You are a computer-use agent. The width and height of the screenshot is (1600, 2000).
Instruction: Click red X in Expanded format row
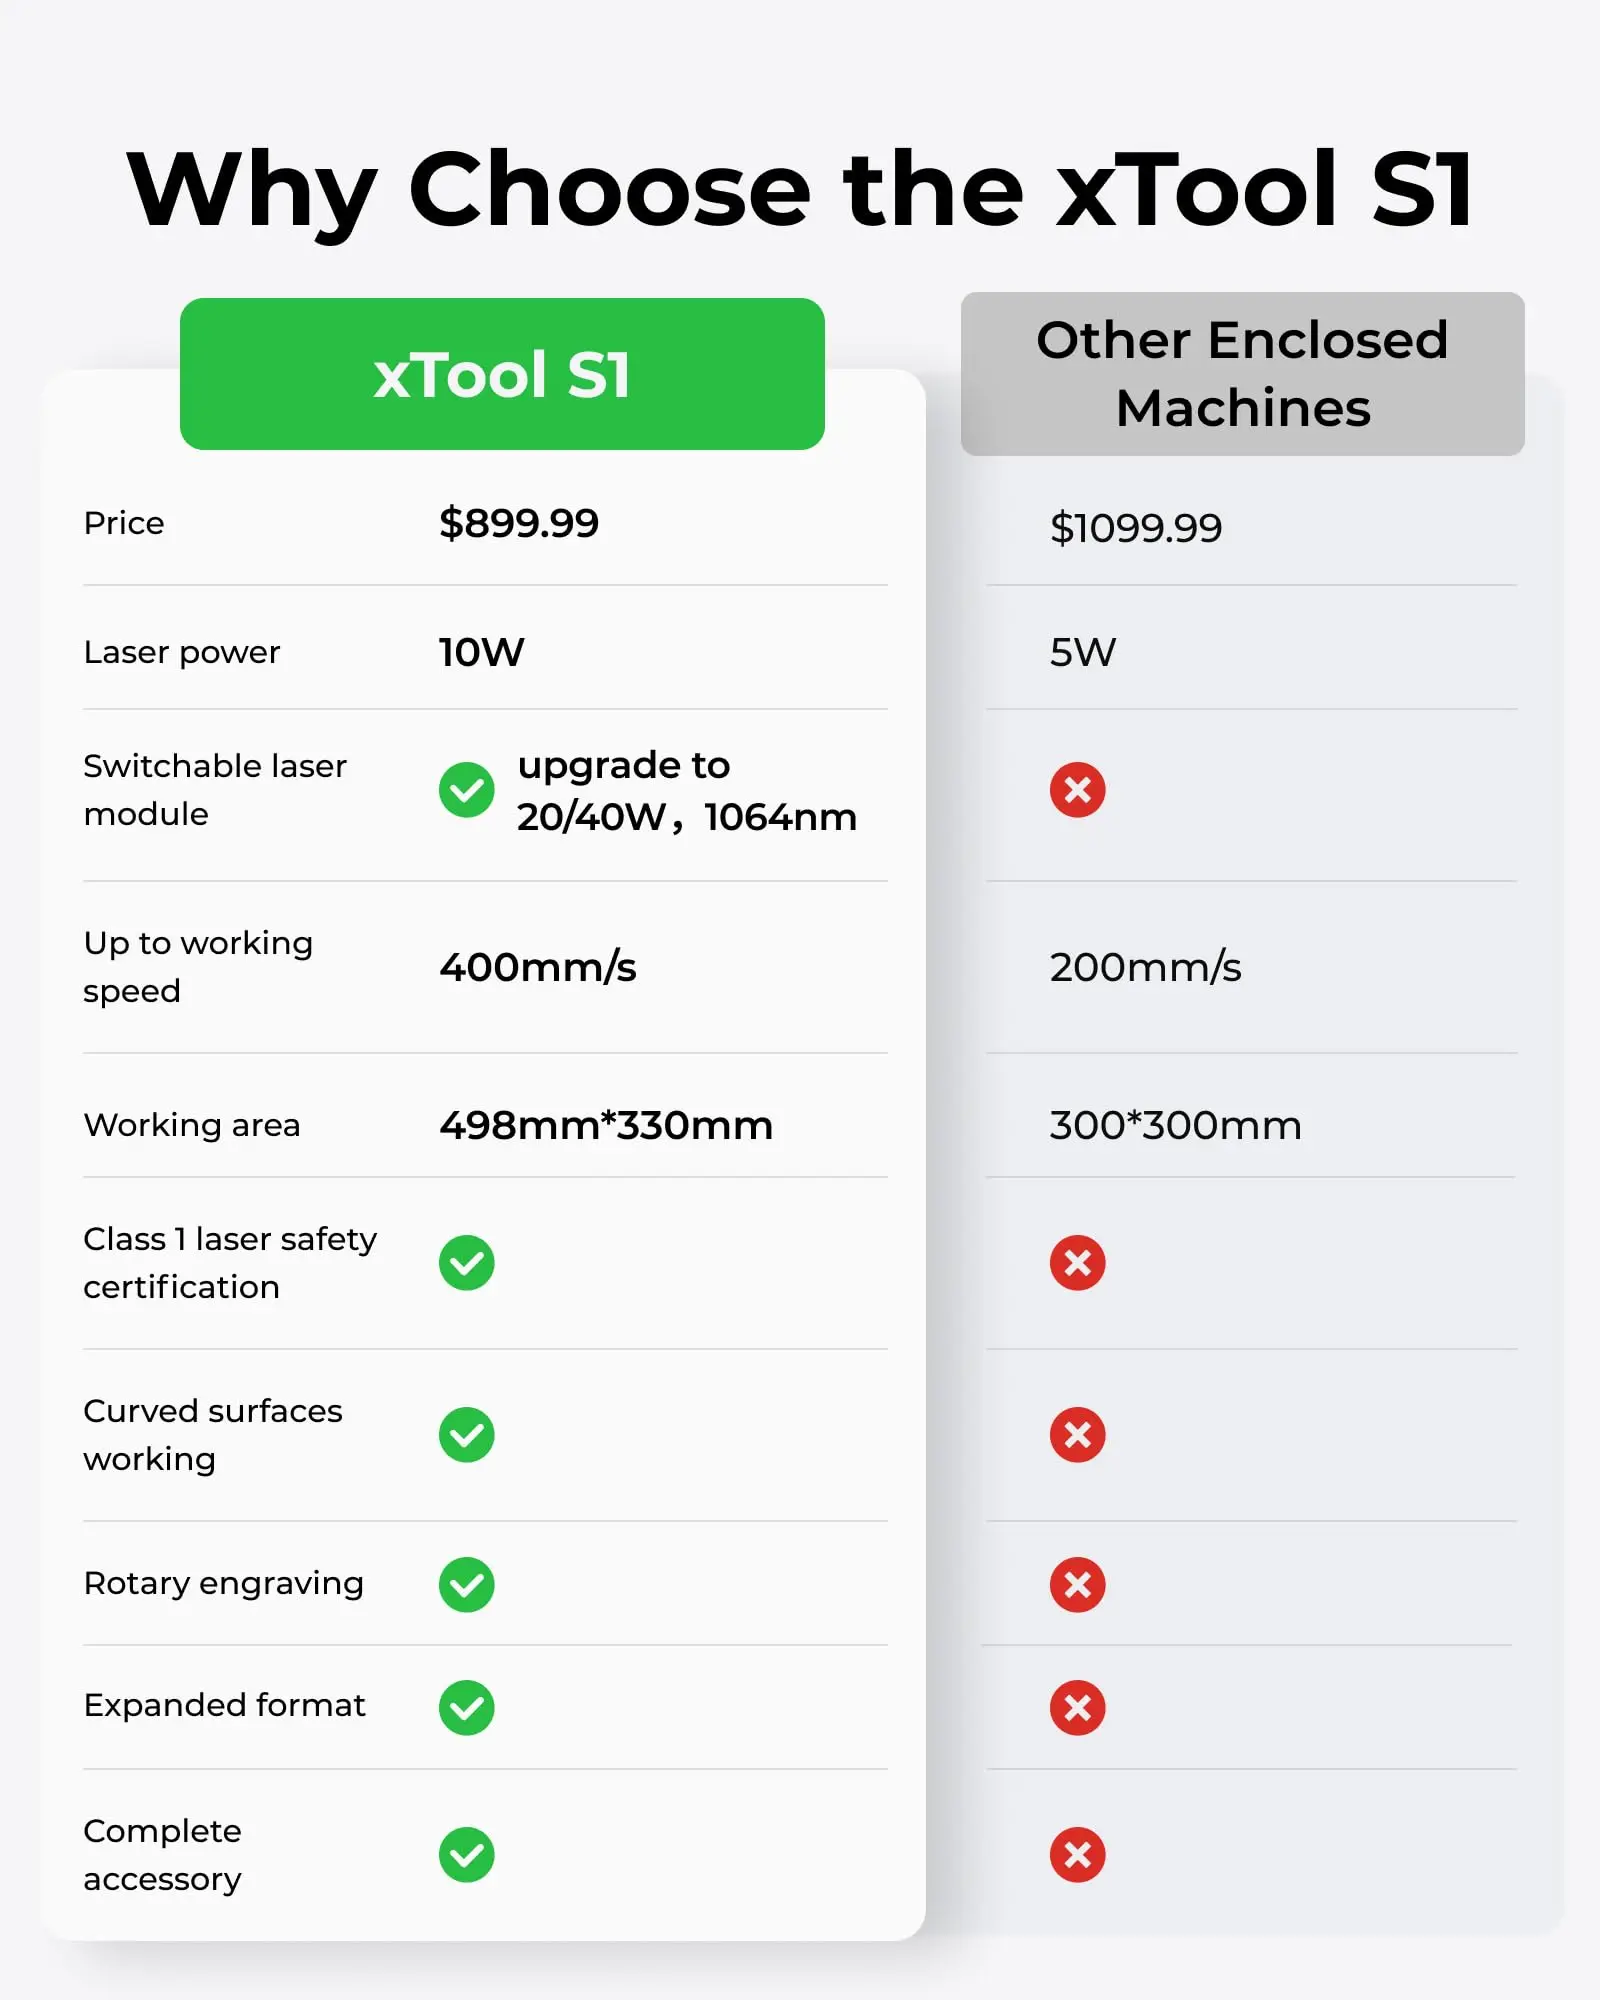pyautogui.click(x=1078, y=1708)
